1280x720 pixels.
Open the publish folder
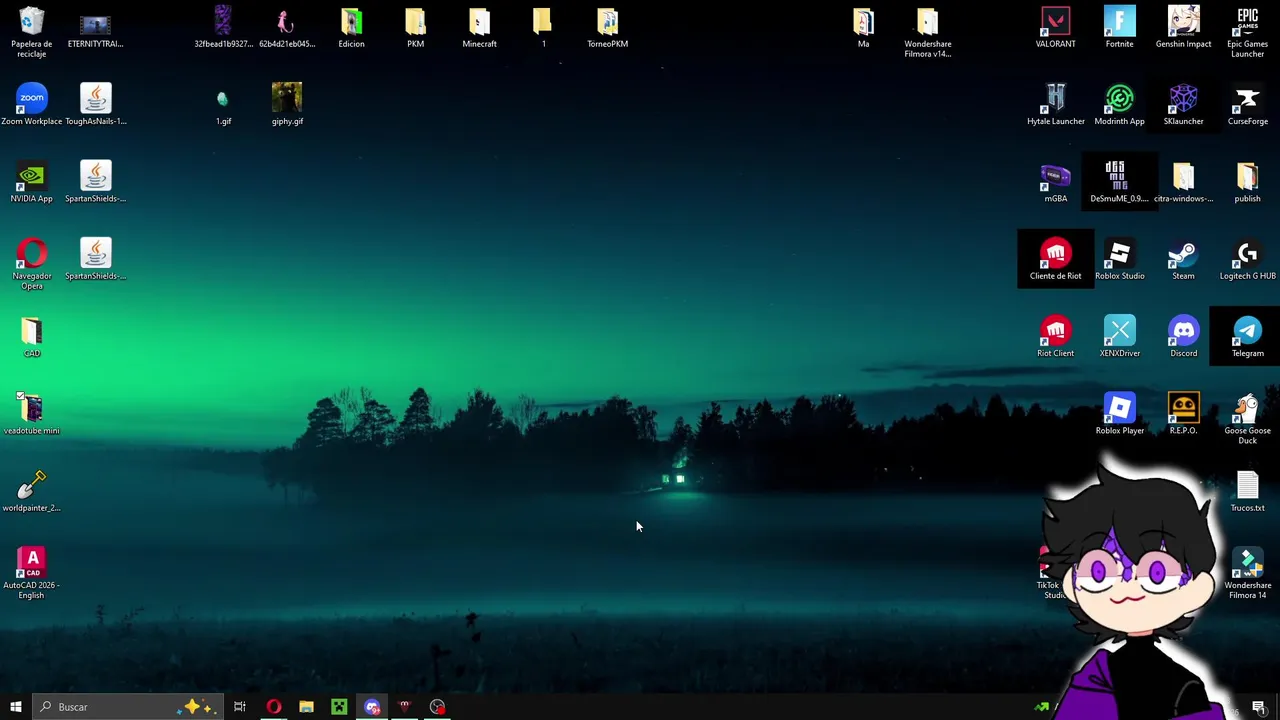[1247, 182]
